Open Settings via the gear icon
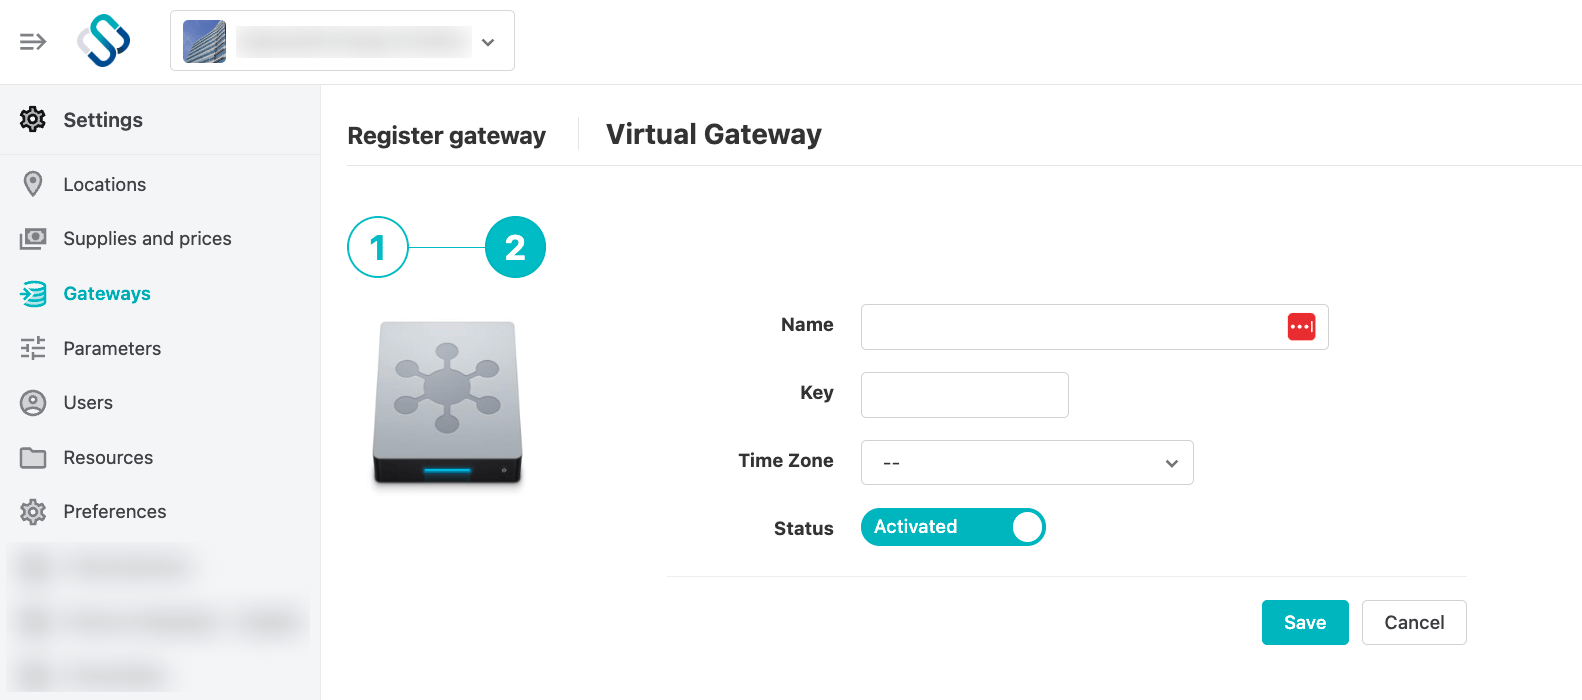 coord(33,119)
